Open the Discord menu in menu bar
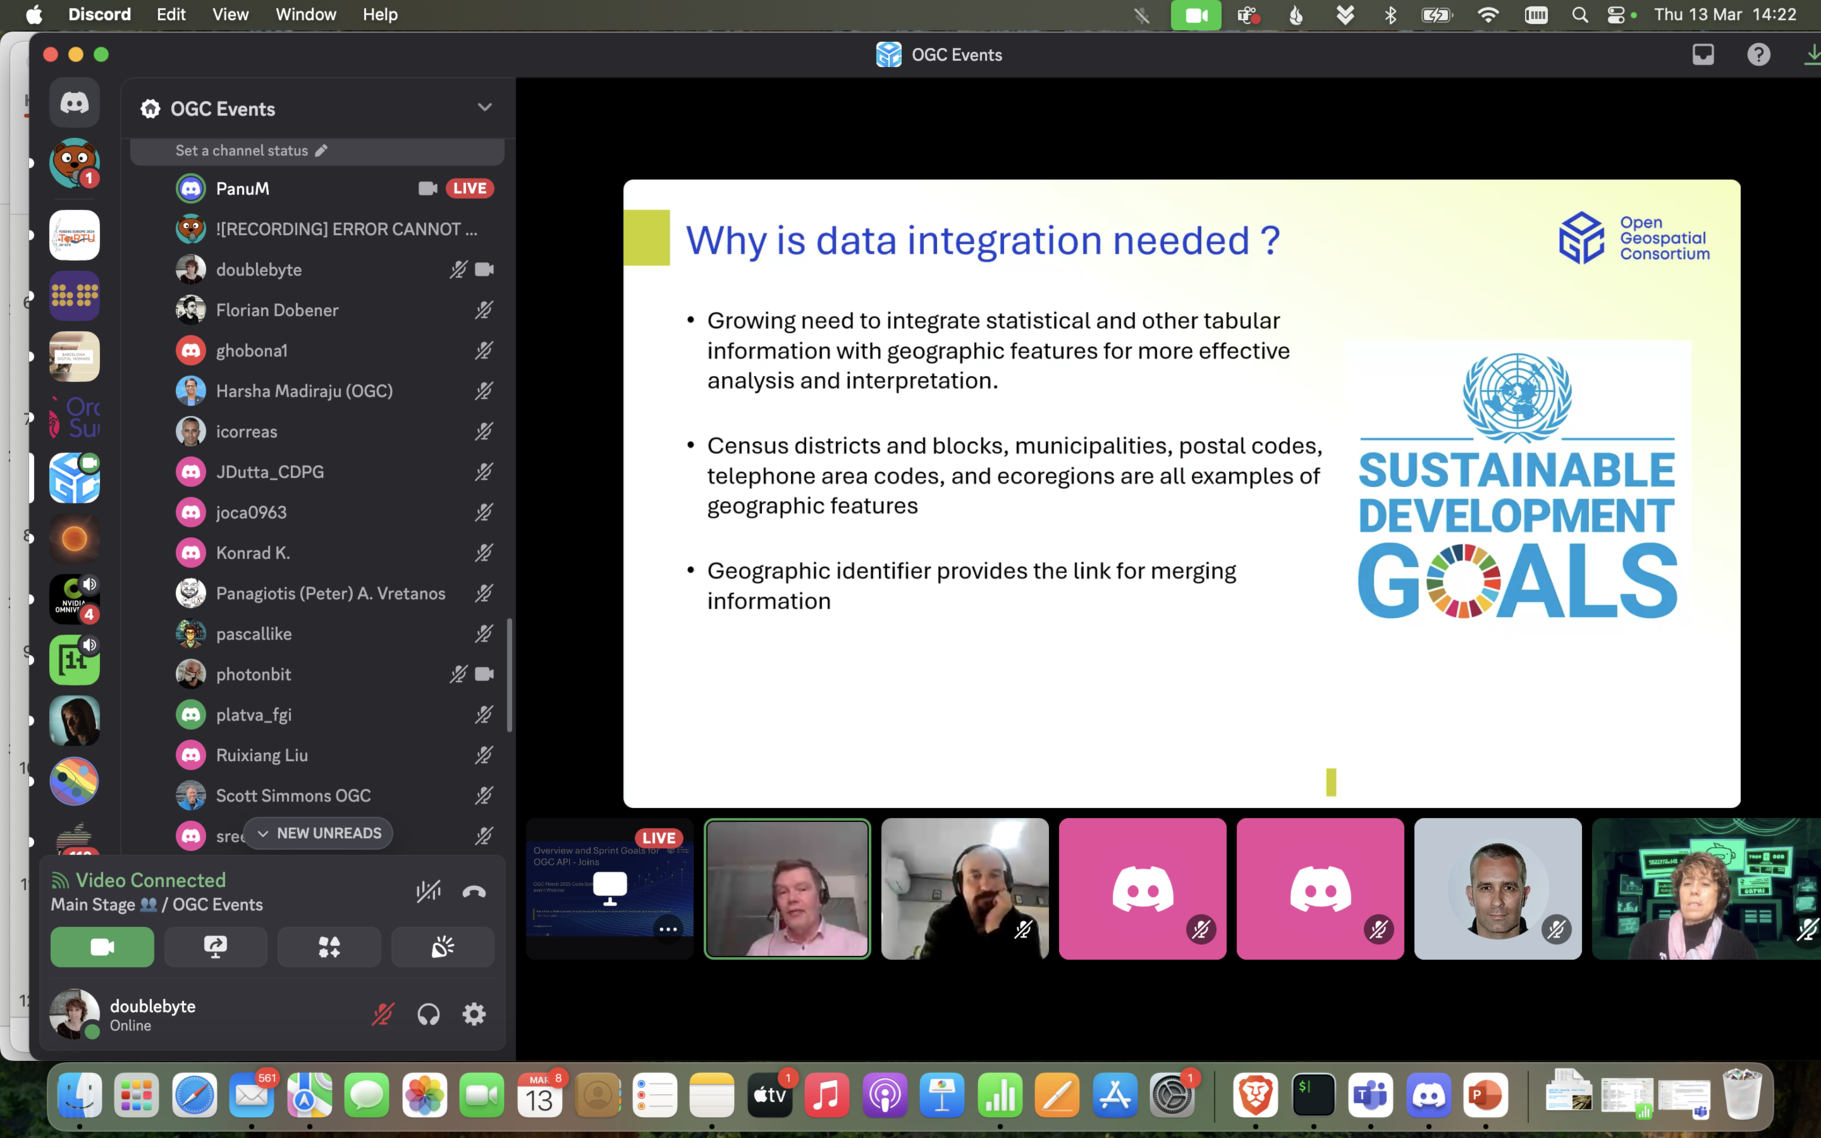 coord(99,15)
